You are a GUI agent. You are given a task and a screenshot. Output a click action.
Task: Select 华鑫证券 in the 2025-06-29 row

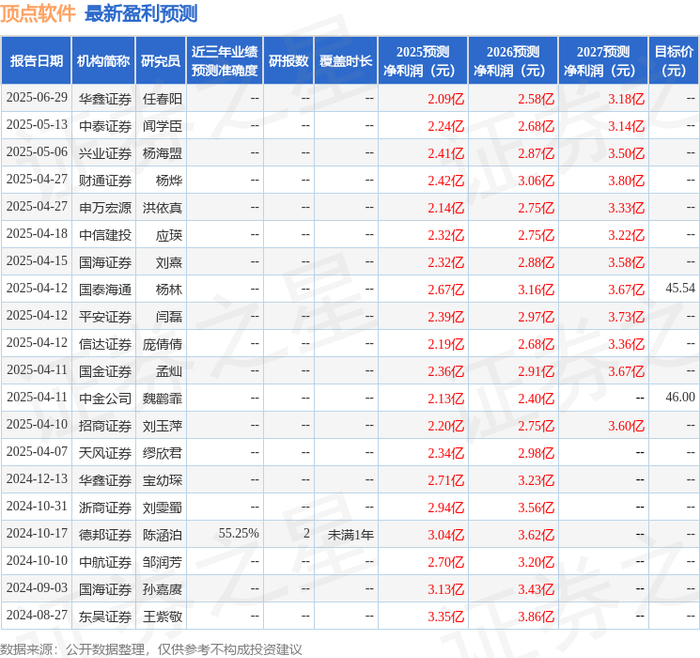click(x=105, y=98)
